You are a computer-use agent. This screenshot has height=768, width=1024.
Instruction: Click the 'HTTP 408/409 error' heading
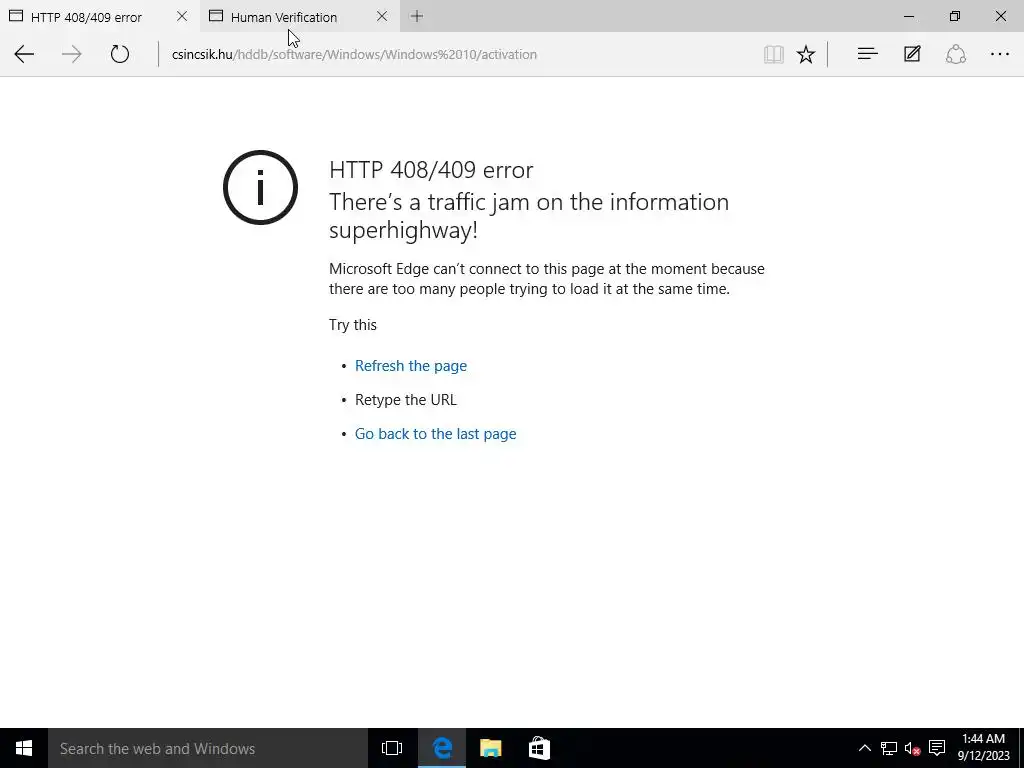pyautogui.click(x=431, y=170)
